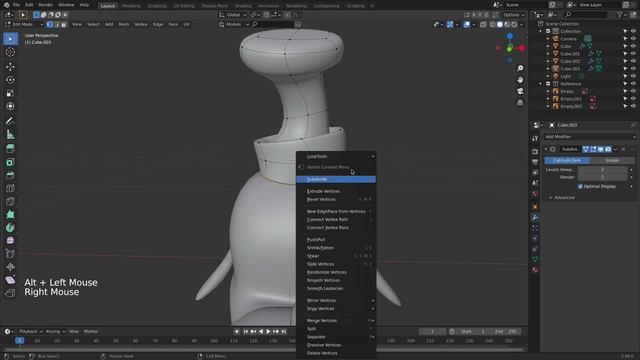Select the Shrink/Fatten tool
The width and height of the screenshot is (640, 360).
[x=10, y=267]
